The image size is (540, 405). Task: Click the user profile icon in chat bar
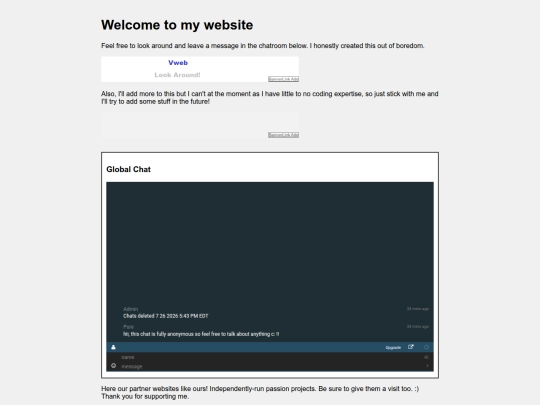(x=113, y=347)
